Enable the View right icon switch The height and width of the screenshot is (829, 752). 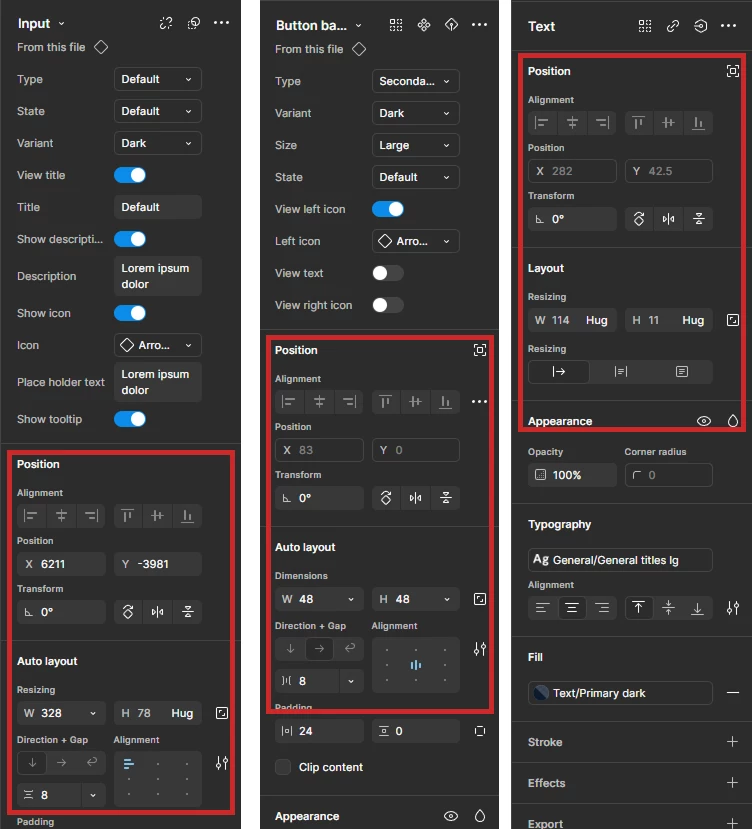point(388,305)
